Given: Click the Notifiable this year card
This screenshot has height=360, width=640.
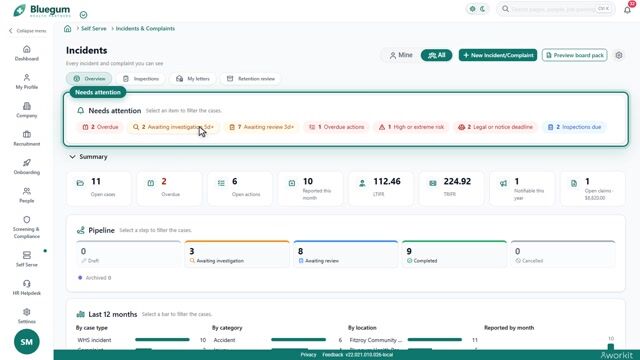Looking at the screenshot, I should point(522,188).
